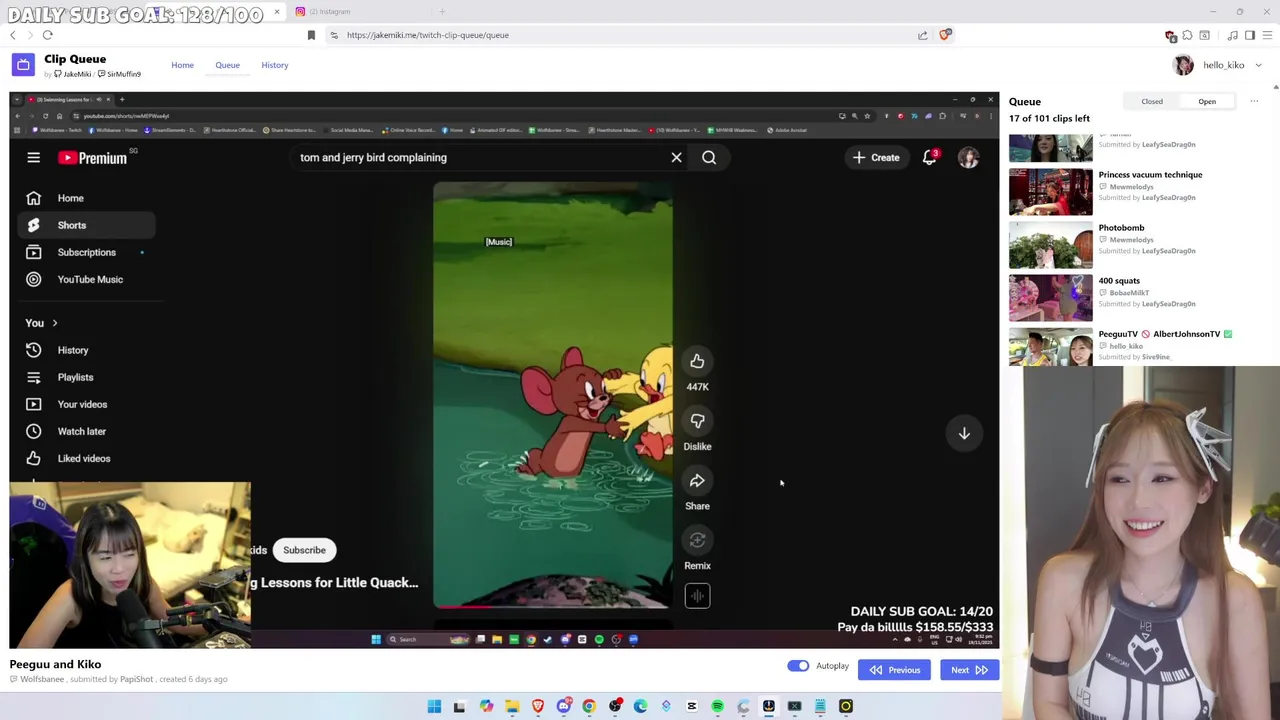
Task: Open Playlists in YouTube sidebar
Action: pos(86,377)
